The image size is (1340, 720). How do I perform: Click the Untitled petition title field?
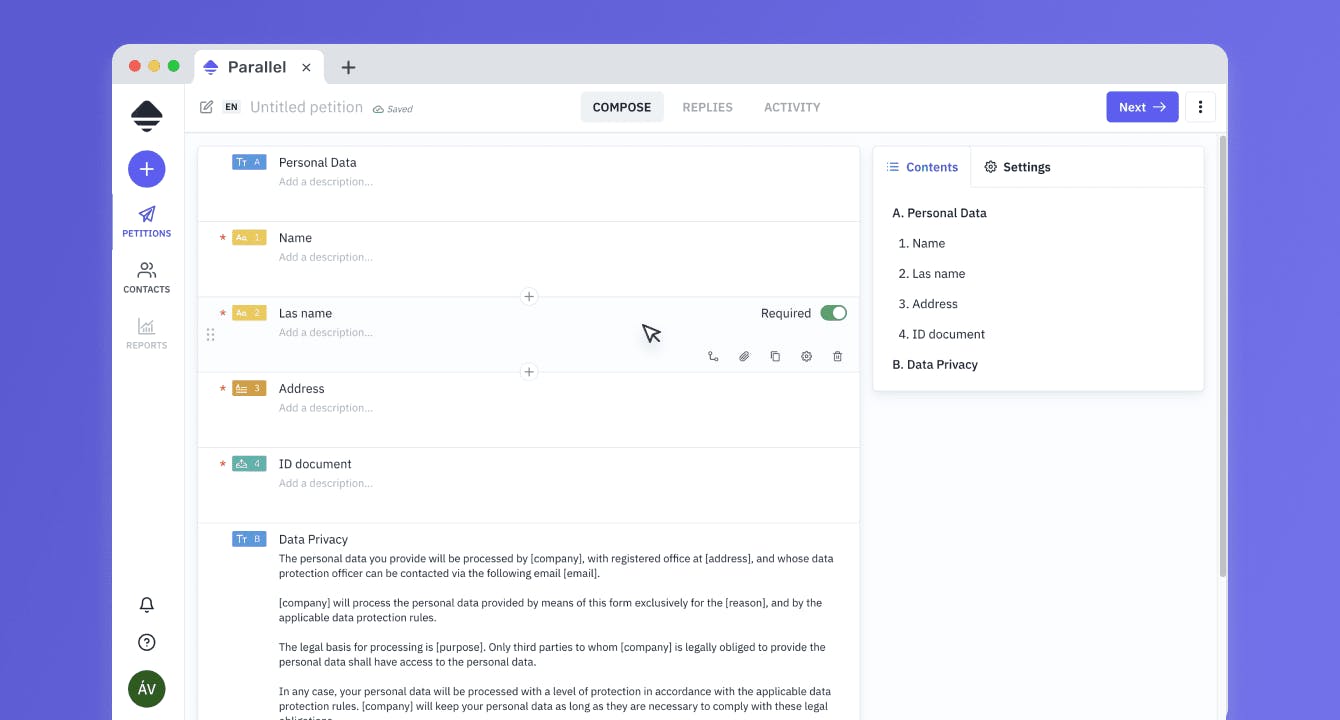point(306,107)
